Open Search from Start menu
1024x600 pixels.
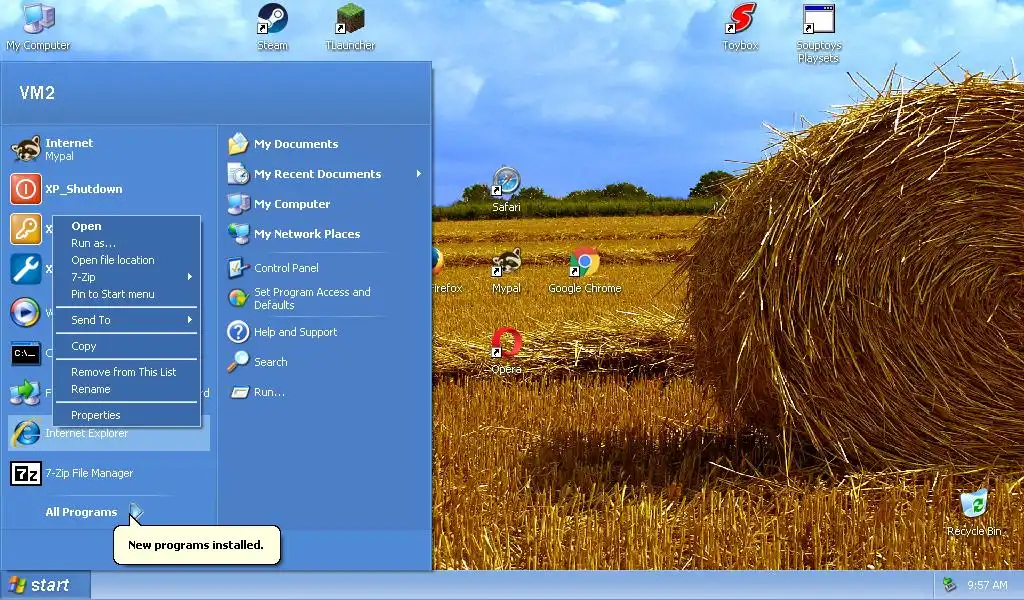(325, 362)
